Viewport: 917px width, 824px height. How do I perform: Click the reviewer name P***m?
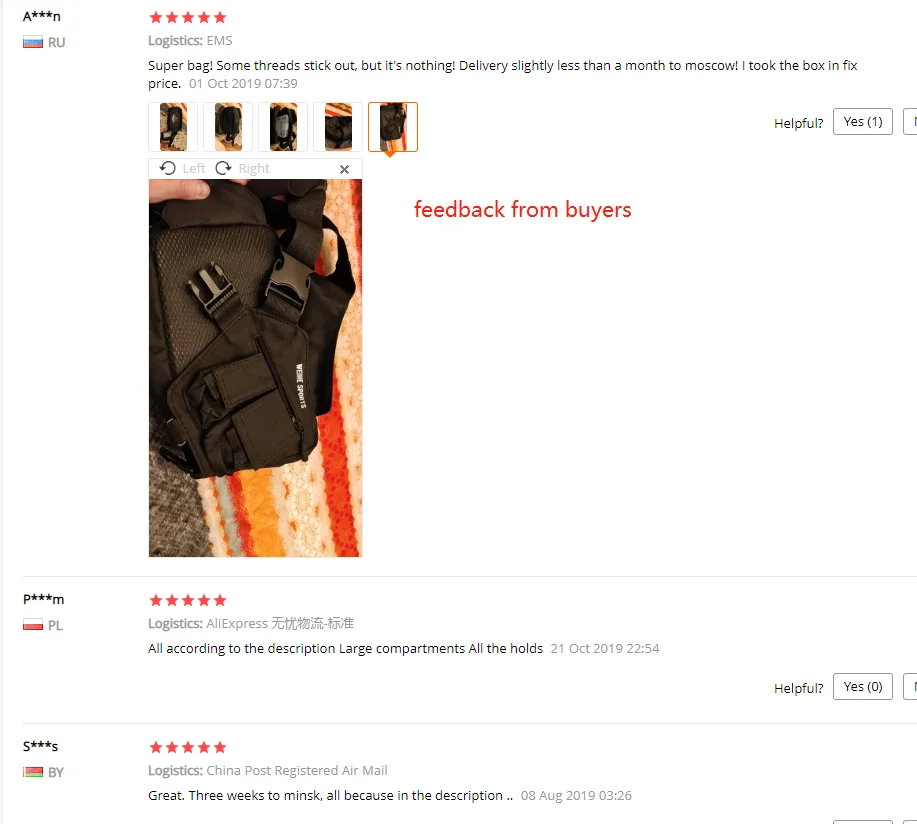(43, 599)
